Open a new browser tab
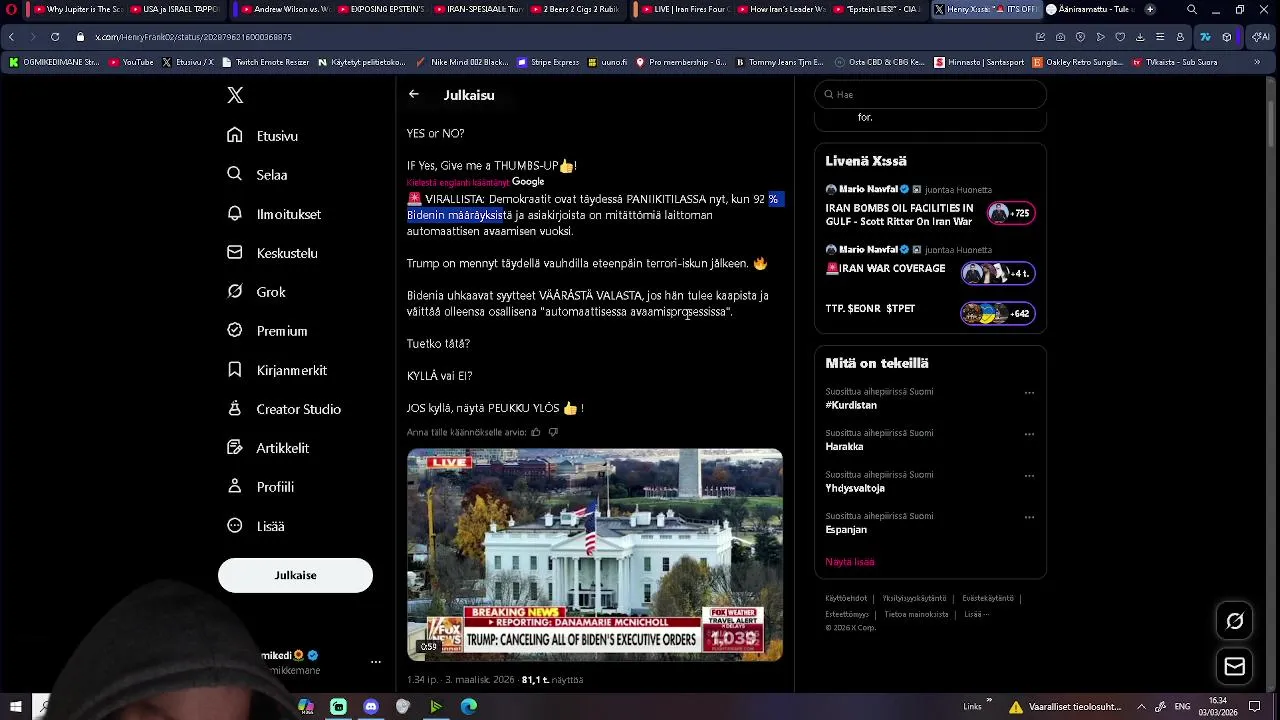Image resolution: width=1280 pixels, height=720 pixels. pyautogui.click(x=1150, y=9)
